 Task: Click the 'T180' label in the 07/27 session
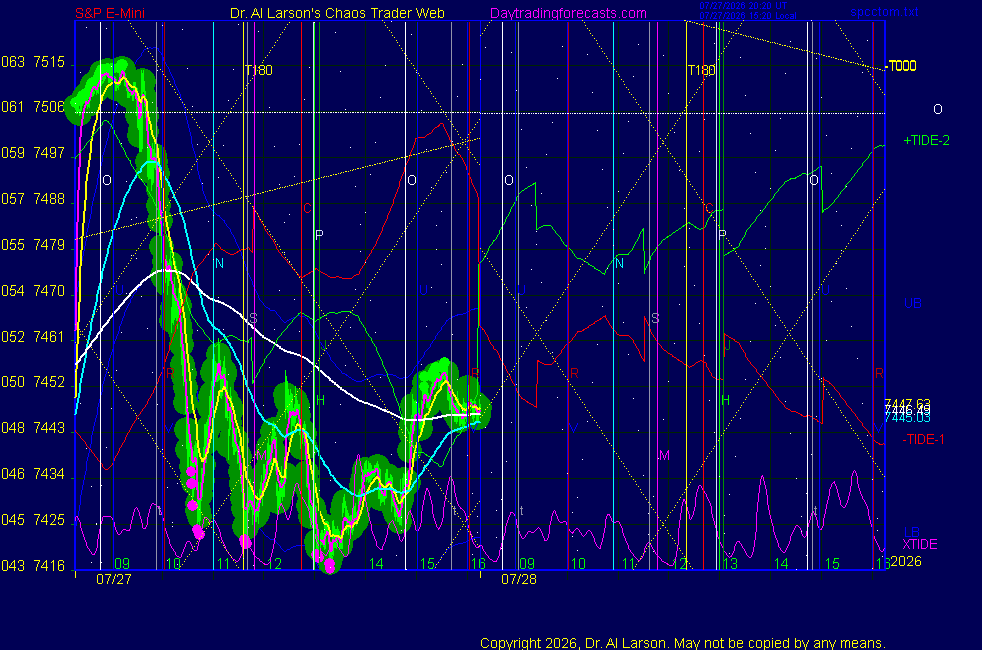[259, 70]
